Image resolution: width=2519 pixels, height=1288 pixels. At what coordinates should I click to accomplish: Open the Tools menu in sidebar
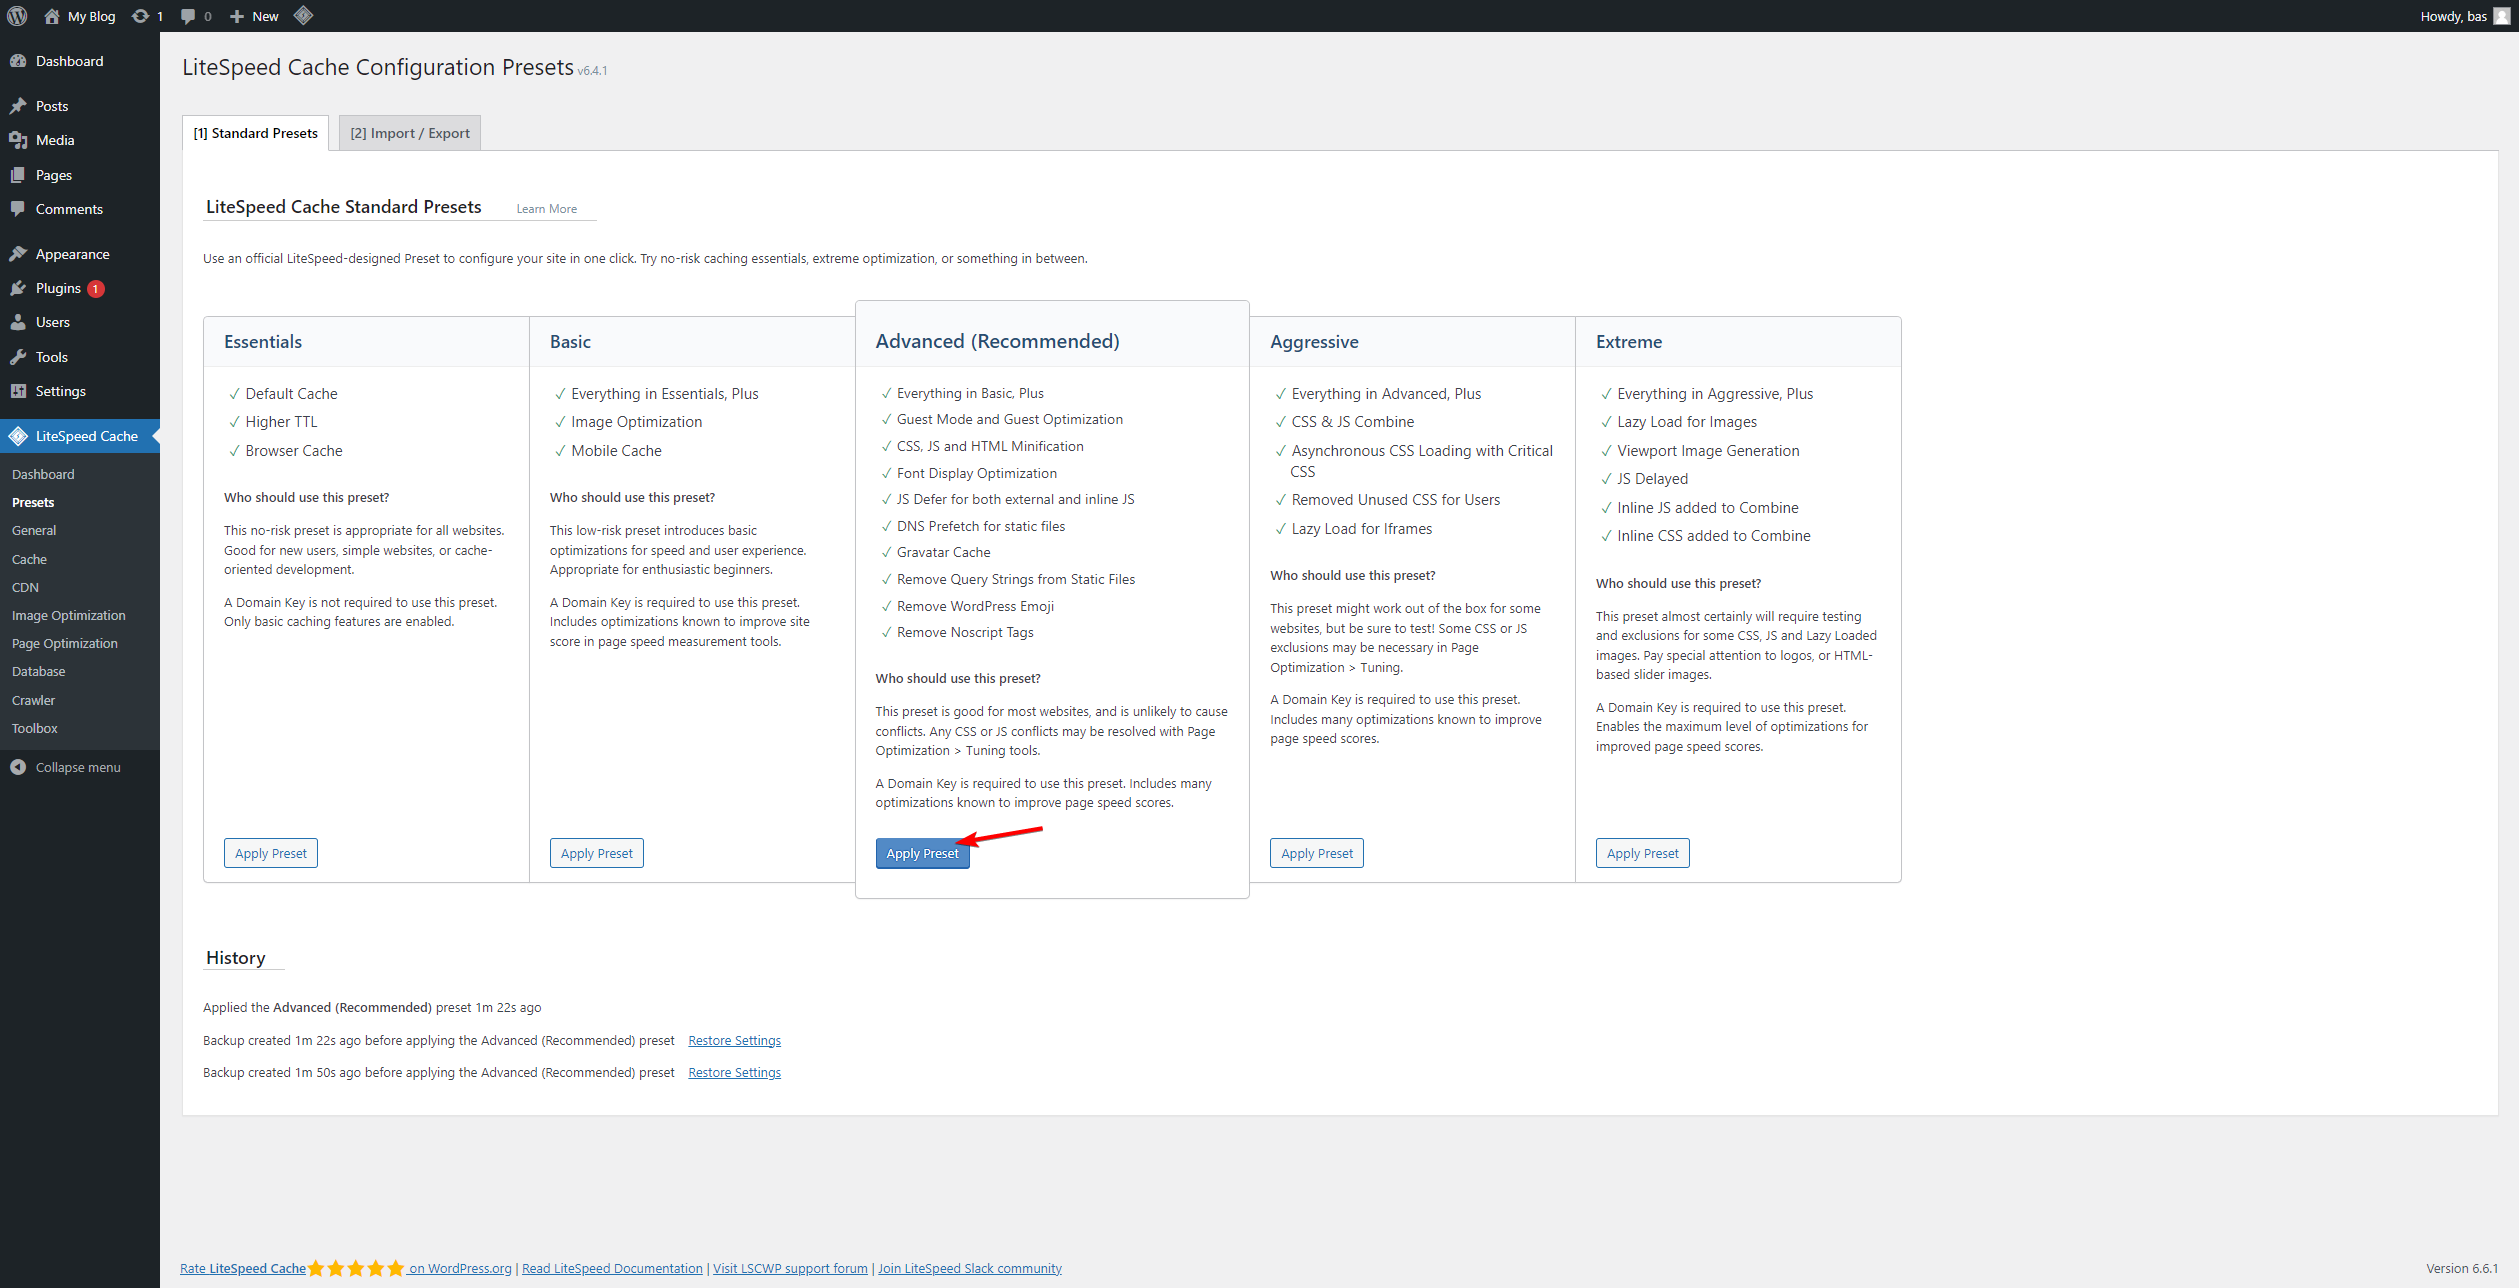(52, 357)
